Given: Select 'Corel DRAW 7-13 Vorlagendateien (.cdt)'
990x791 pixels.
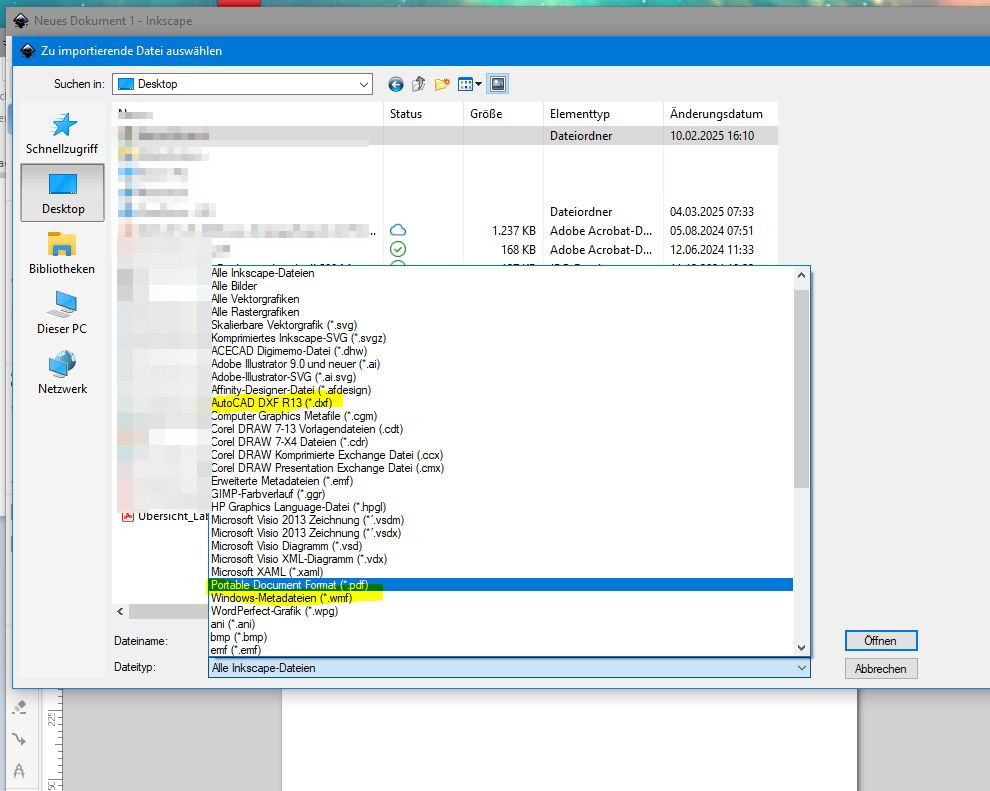Looking at the screenshot, I should pyautogui.click(x=307, y=429).
